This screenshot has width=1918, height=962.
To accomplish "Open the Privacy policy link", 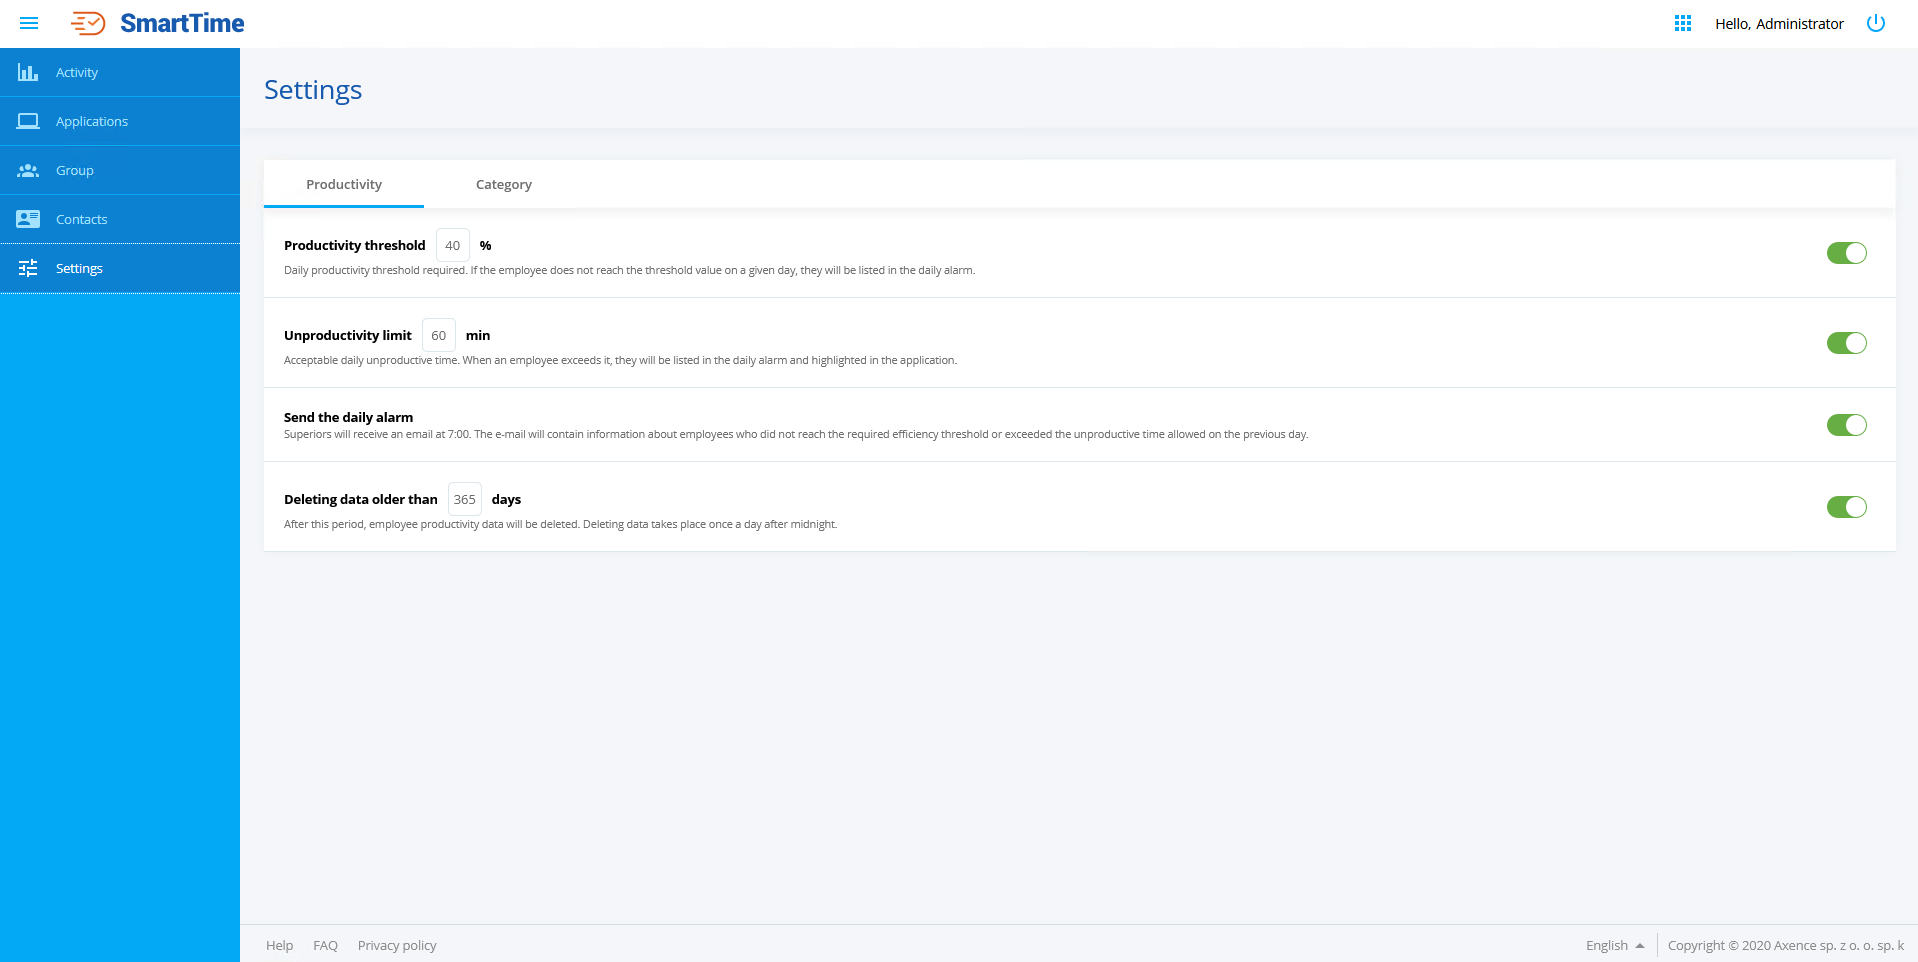I will click(x=397, y=945).
